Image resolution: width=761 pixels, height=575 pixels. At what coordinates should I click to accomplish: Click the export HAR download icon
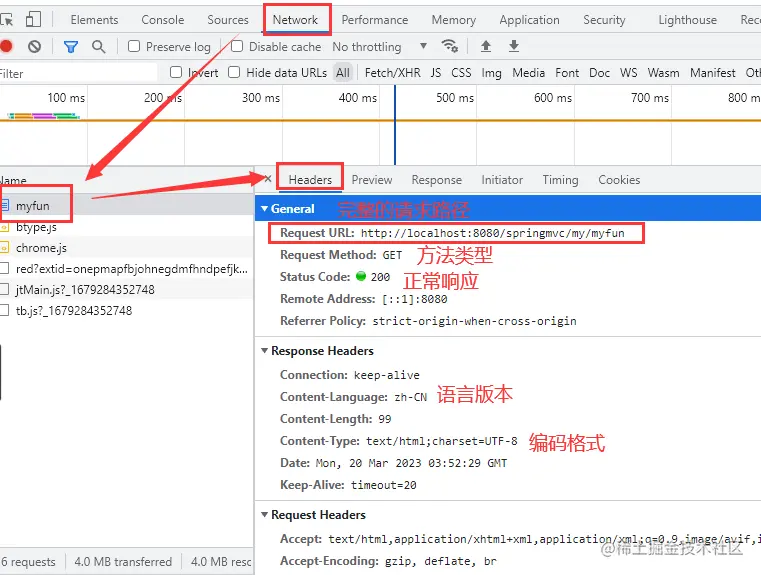coord(514,46)
